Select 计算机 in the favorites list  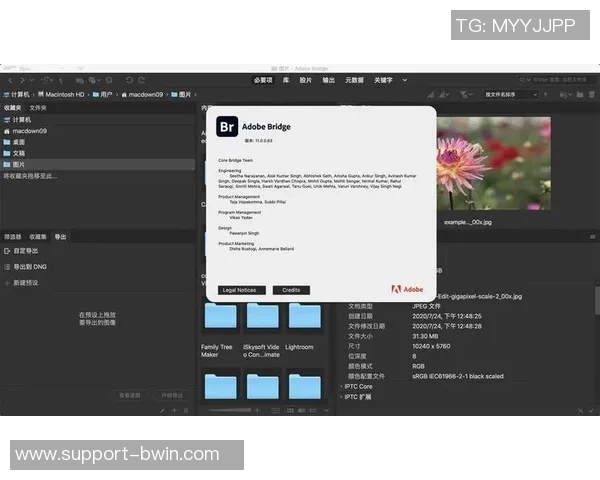point(21,119)
